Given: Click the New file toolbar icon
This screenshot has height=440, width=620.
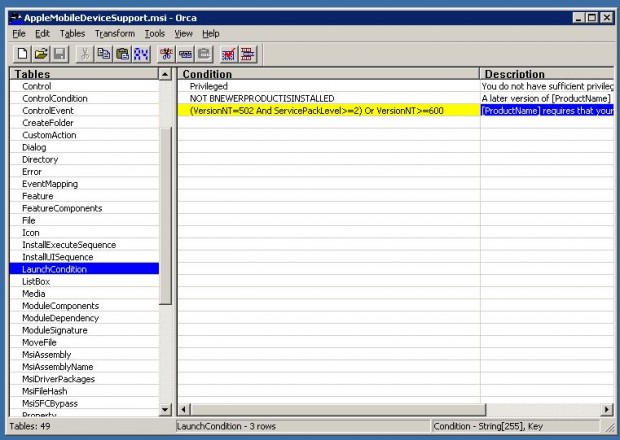Looking at the screenshot, I should point(21,53).
